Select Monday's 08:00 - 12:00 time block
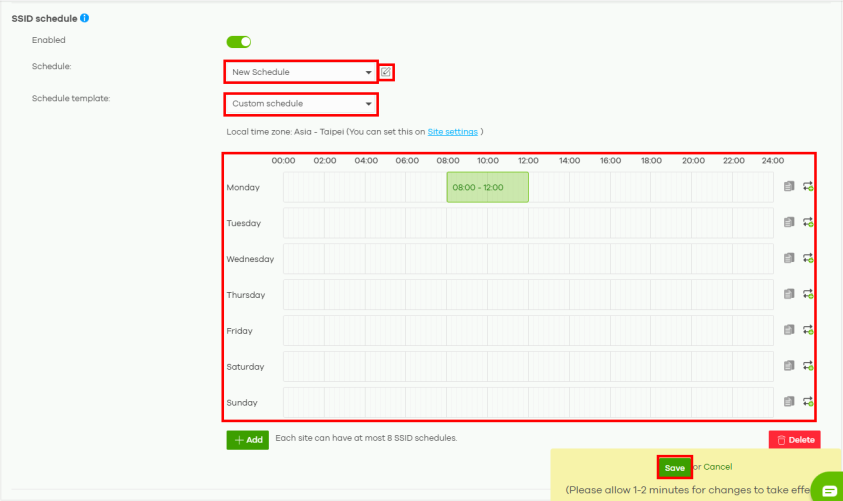Image resolution: width=843 pixels, height=501 pixels. pos(487,187)
